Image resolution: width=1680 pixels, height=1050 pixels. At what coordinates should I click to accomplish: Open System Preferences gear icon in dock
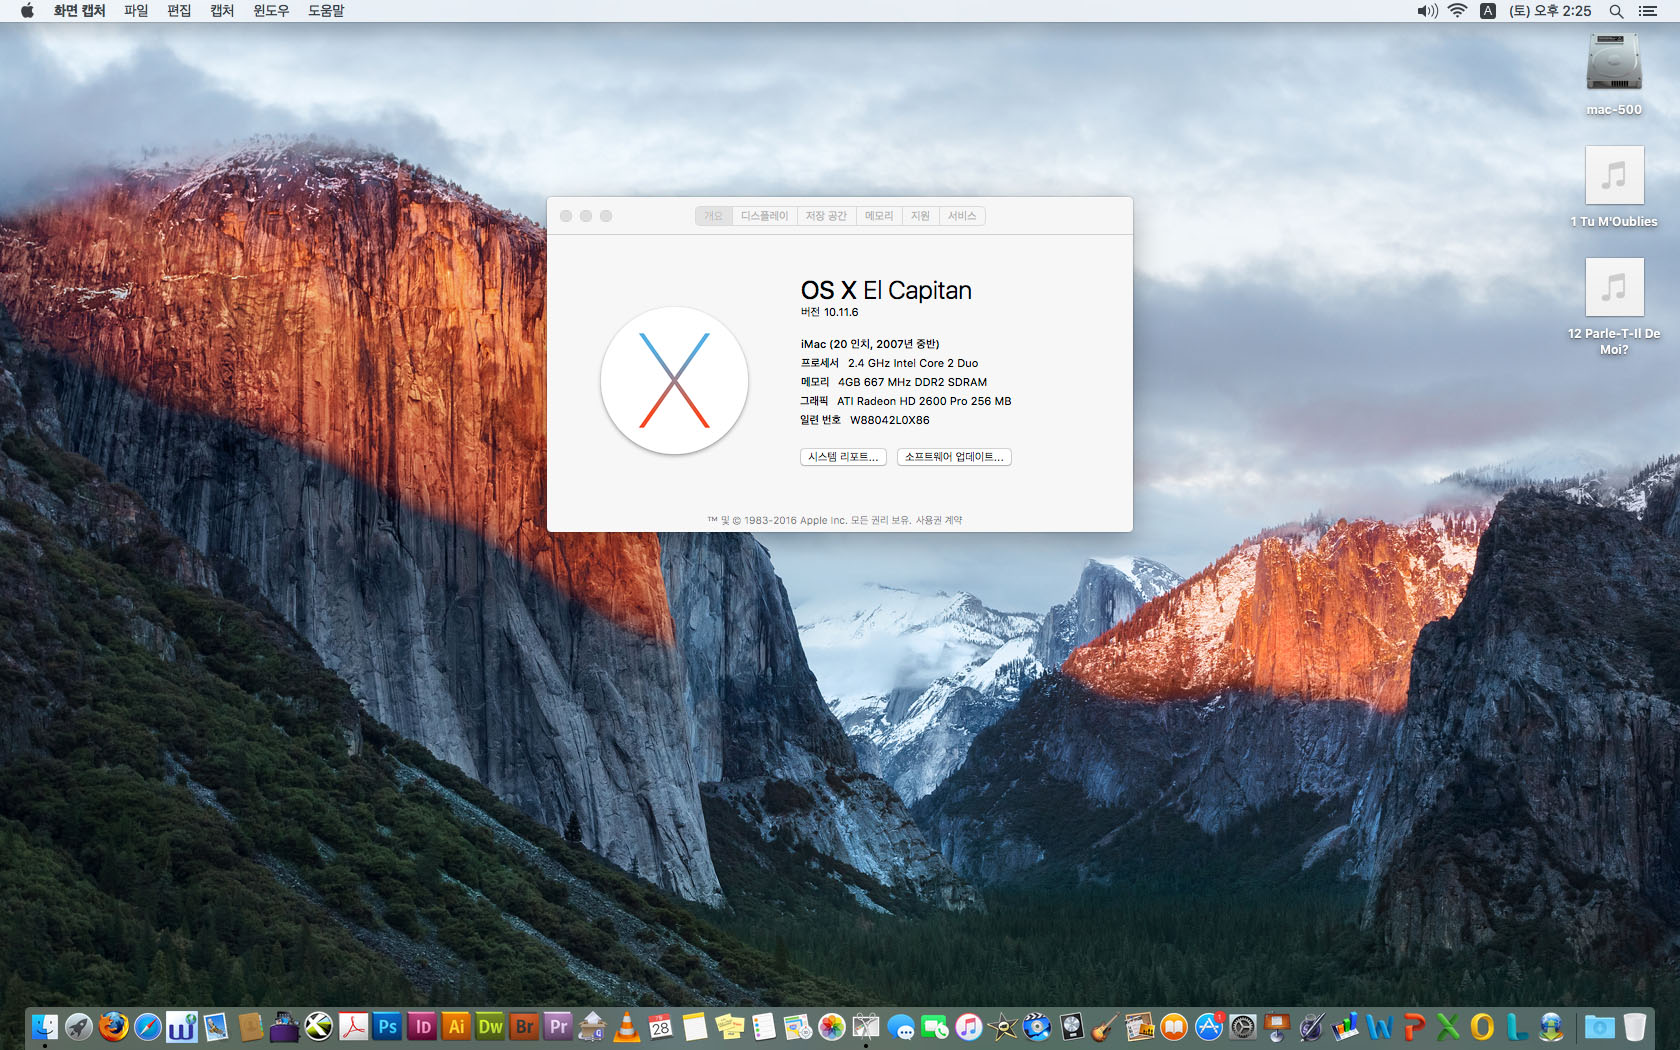pyautogui.click(x=1242, y=1027)
